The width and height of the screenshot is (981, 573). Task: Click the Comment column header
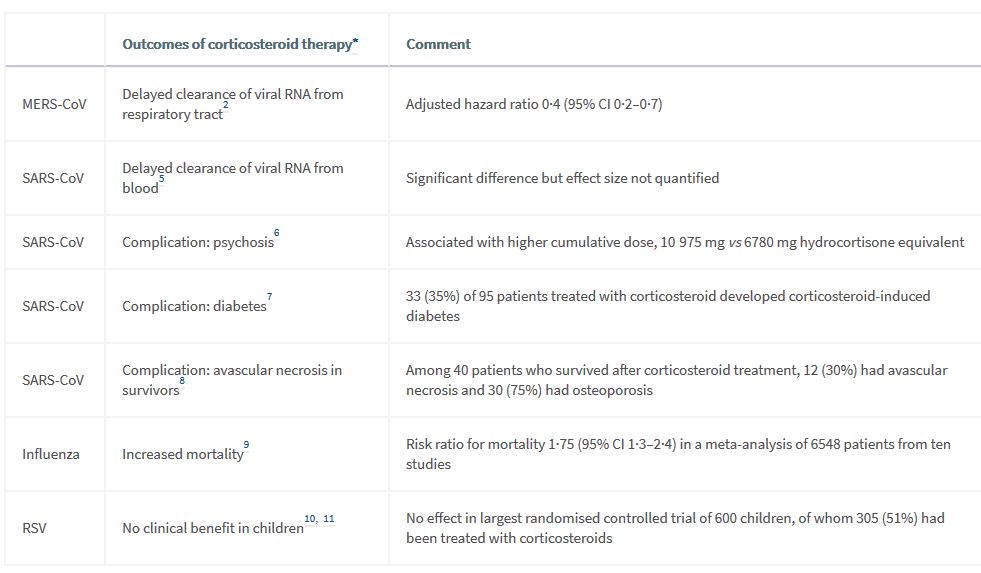pos(438,44)
